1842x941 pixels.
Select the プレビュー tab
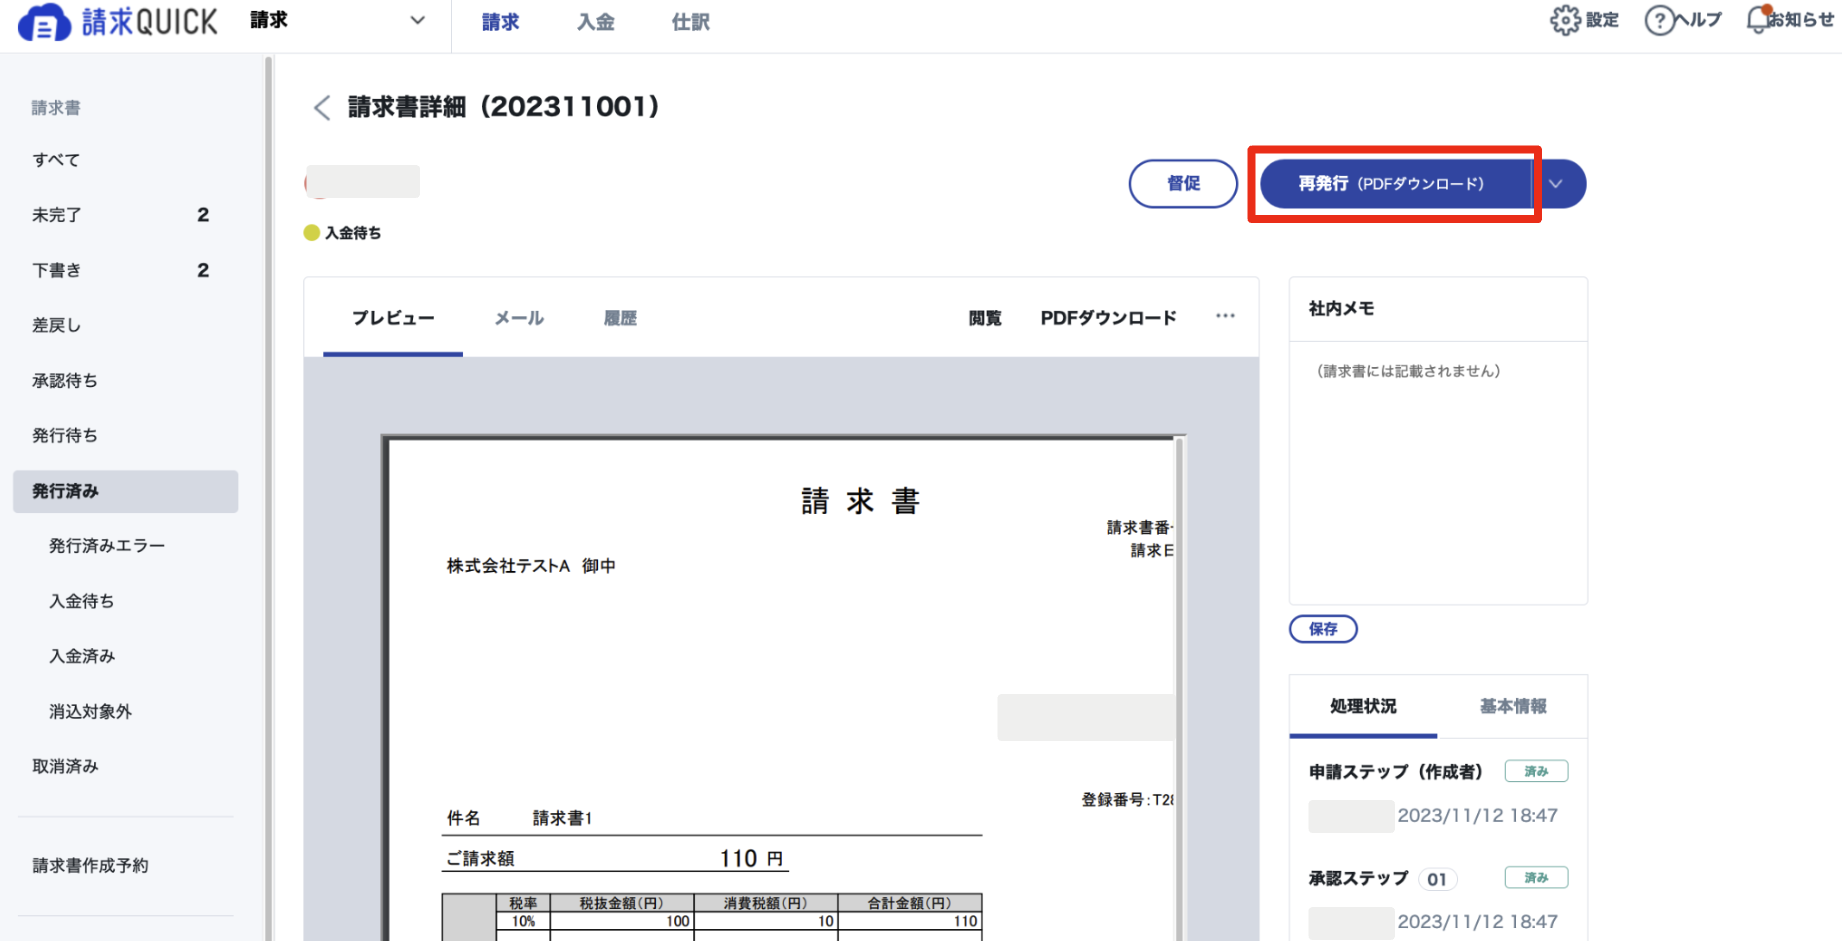[393, 318]
